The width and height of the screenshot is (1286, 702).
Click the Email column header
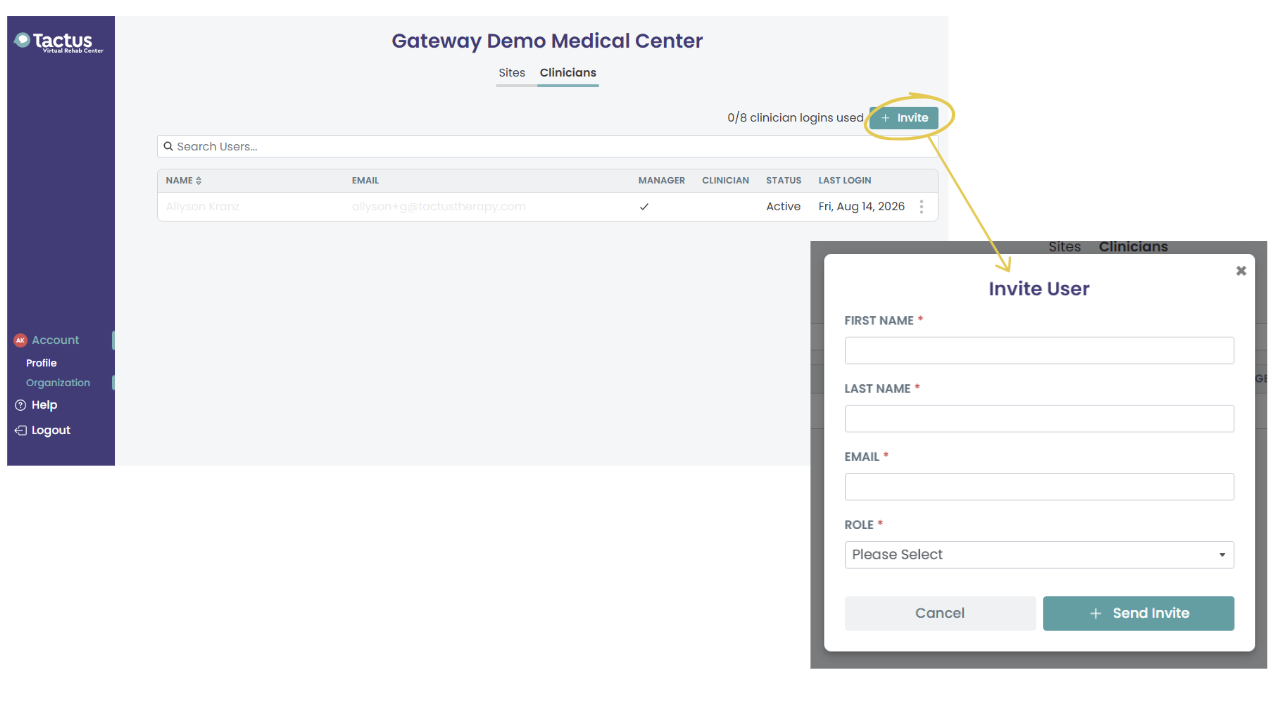(365, 181)
